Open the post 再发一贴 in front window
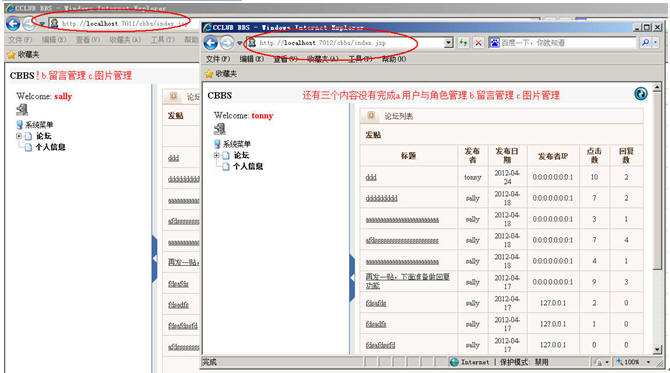 point(408,281)
